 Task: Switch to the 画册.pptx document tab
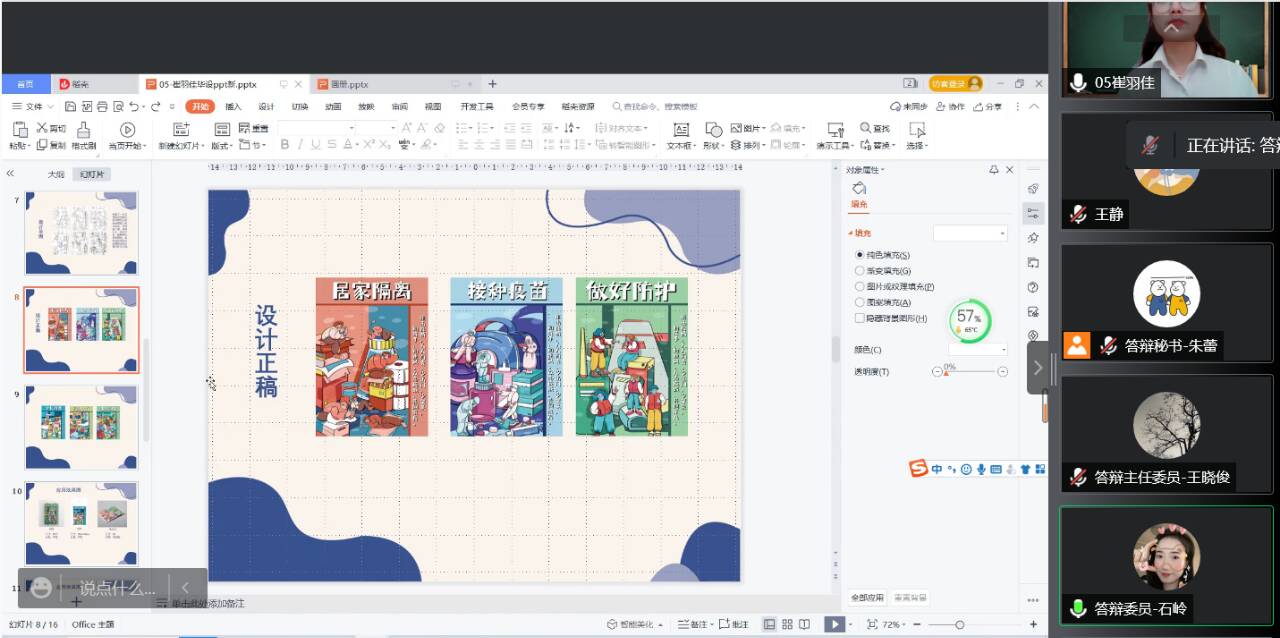350,84
